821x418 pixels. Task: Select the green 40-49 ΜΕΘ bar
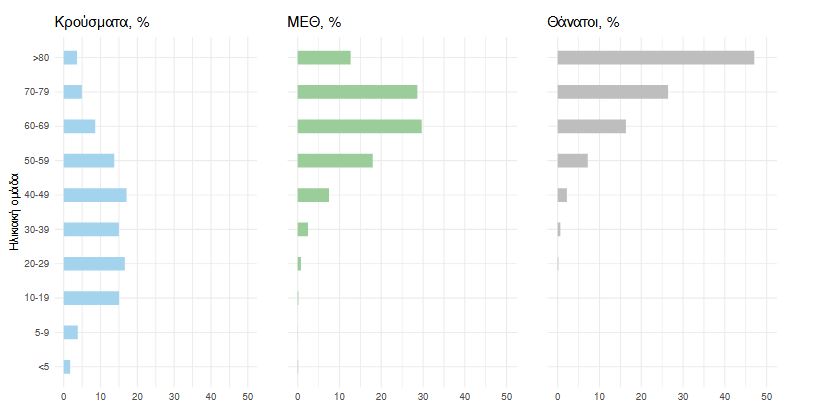click(x=313, y=195)
